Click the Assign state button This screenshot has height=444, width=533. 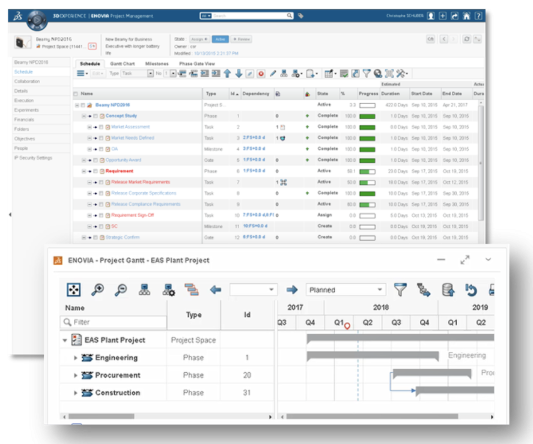coord(200,39)
